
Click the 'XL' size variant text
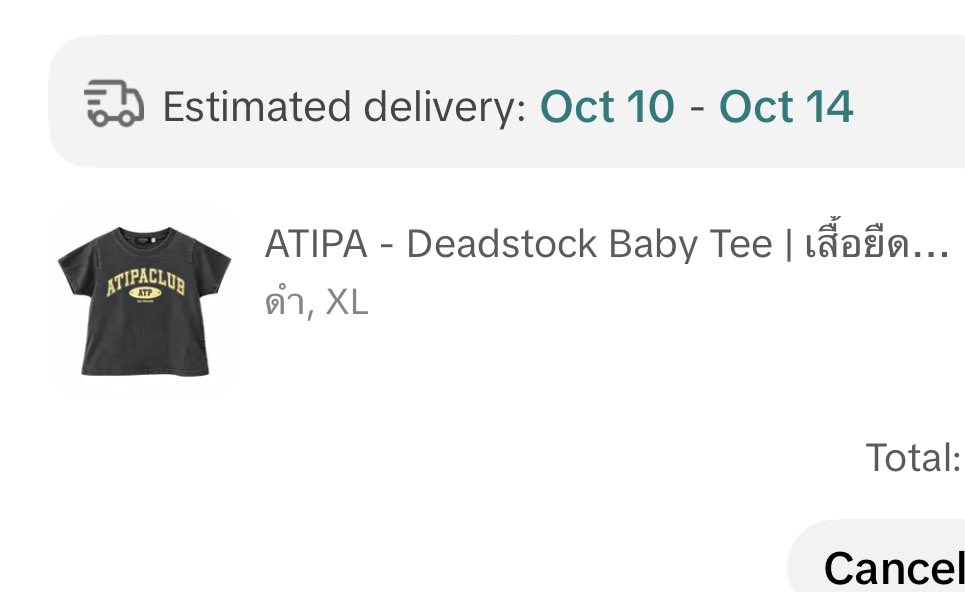click(346, 302)
